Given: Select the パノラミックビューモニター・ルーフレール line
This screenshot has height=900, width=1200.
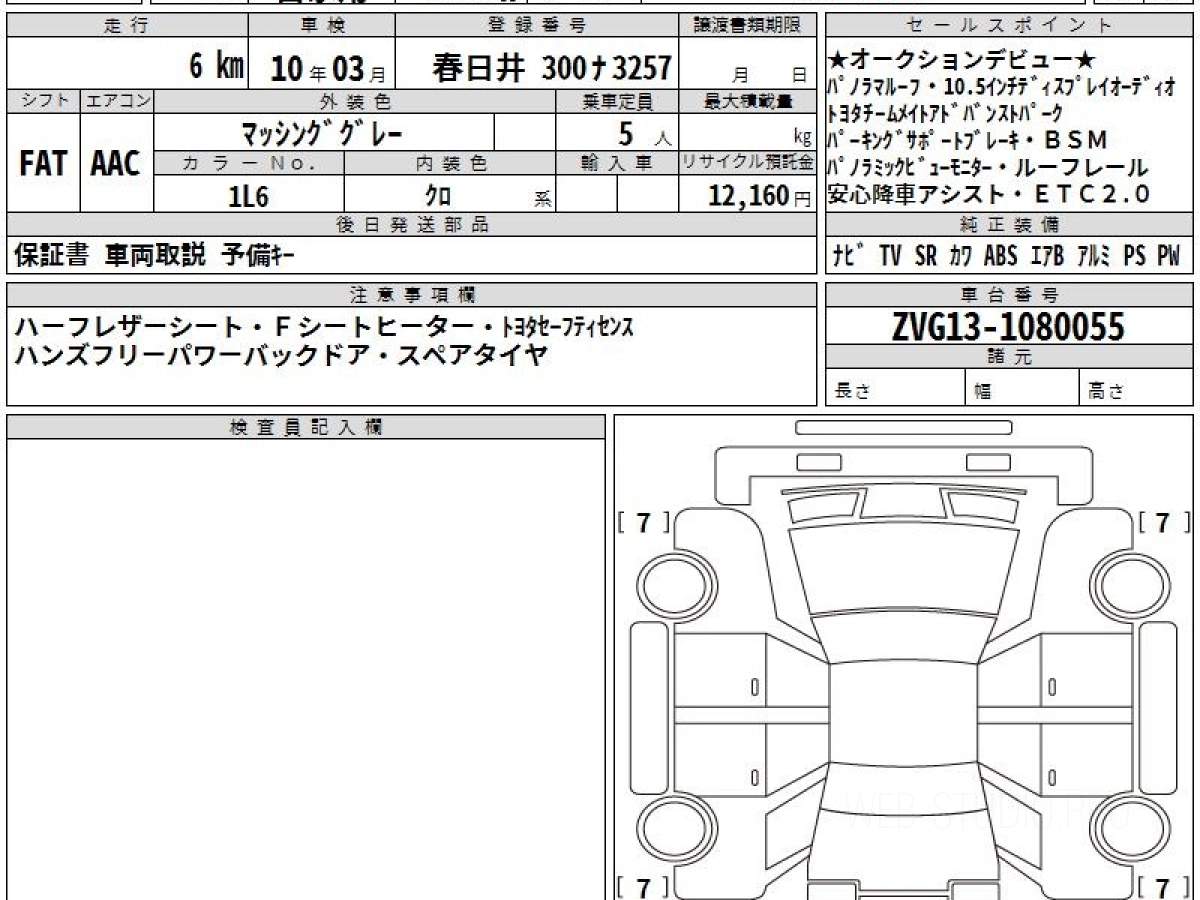Looking at the screenshot, I should (988, 168).
